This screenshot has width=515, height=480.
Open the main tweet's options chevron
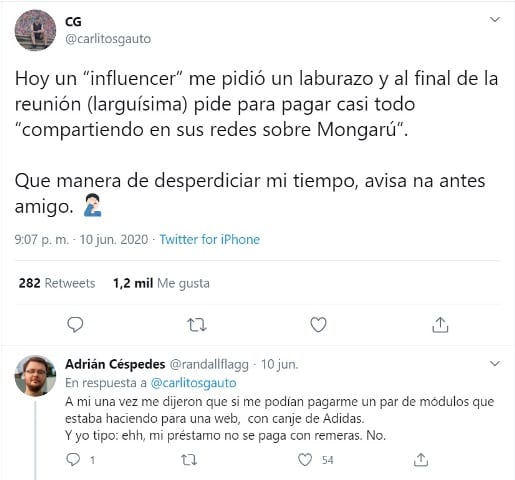[495, 20]
